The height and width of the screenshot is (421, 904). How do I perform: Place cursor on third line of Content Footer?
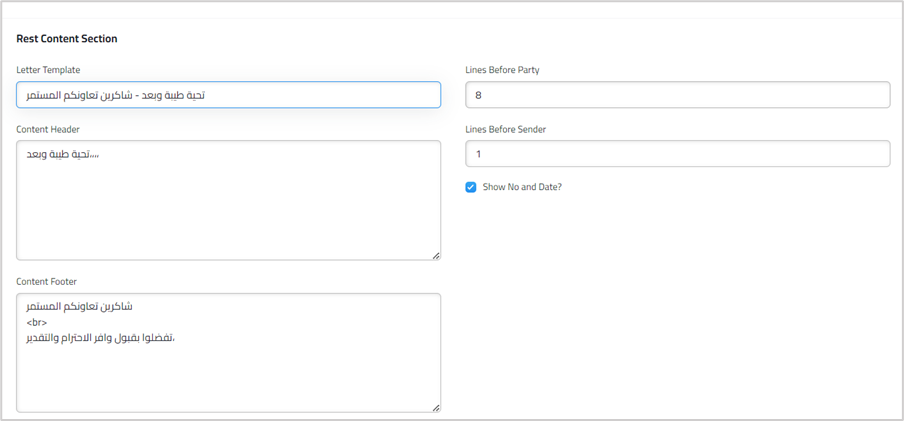point(100,339)
